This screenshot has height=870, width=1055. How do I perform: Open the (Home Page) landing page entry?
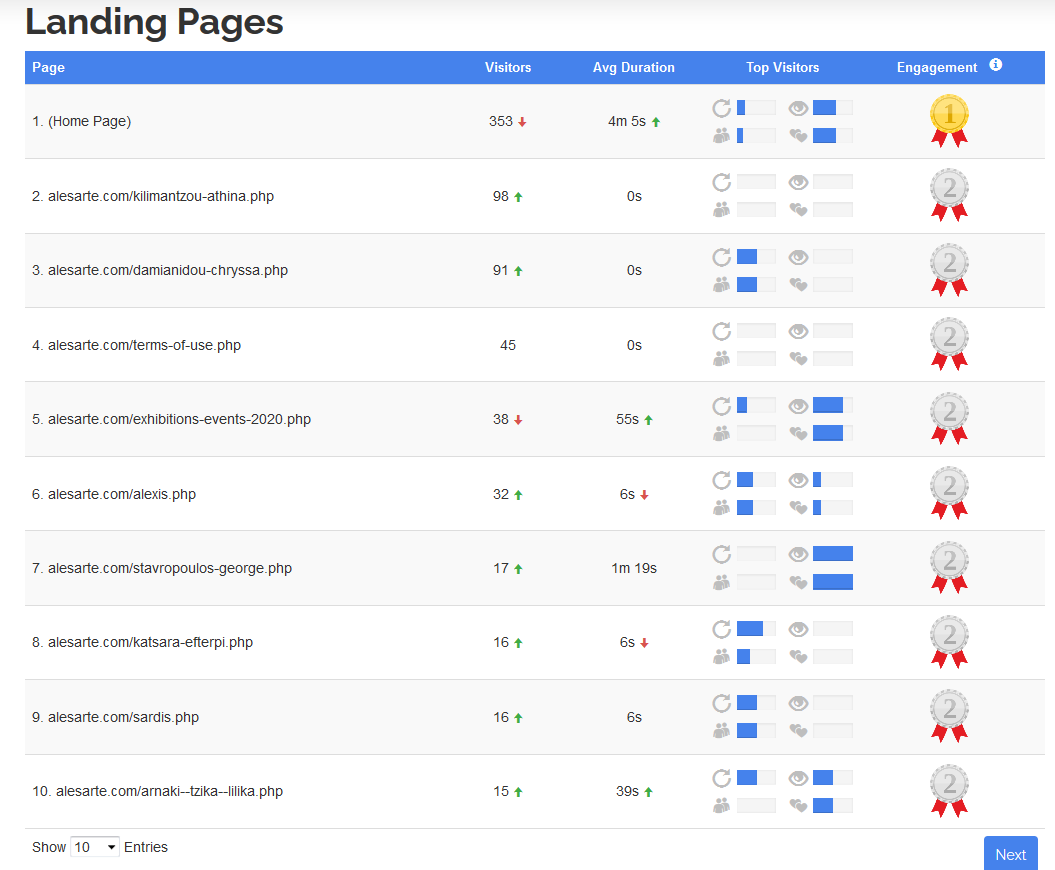(x=81, y=121)
